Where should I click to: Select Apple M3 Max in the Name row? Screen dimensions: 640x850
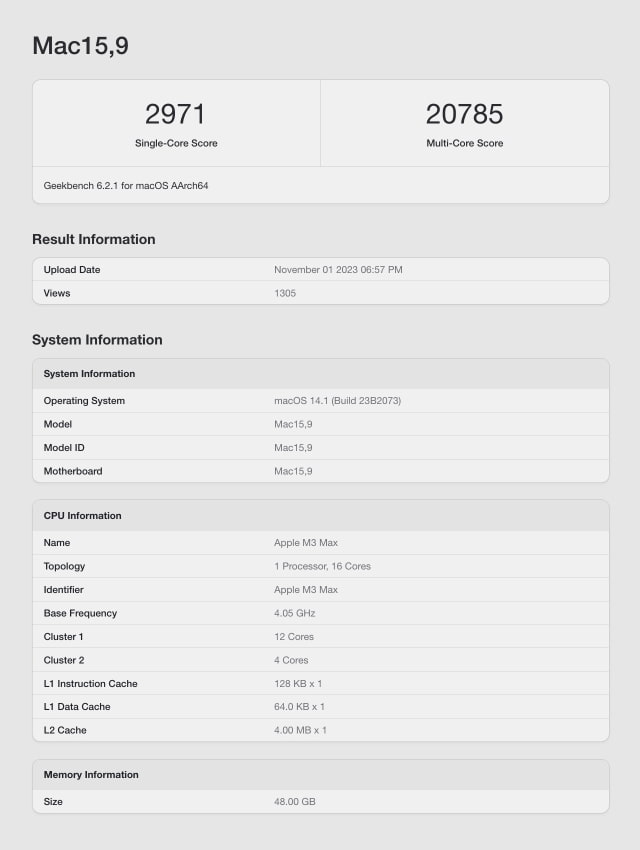pos(306,543)
